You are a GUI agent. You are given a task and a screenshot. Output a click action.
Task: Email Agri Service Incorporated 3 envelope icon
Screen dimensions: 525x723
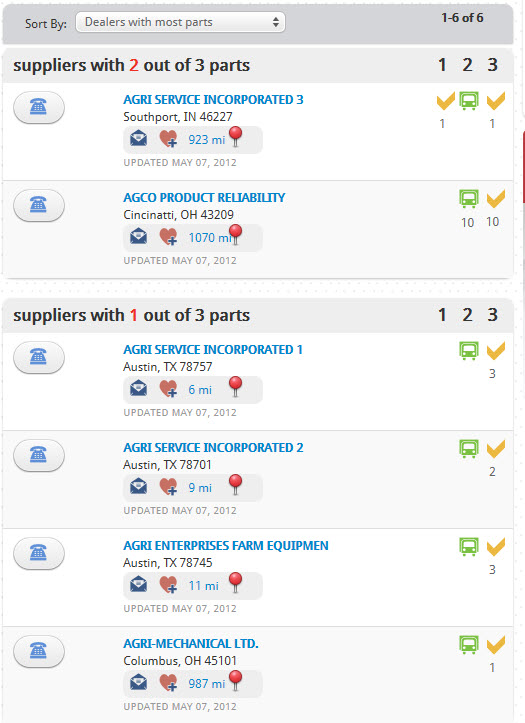click(x=138, y=138)
